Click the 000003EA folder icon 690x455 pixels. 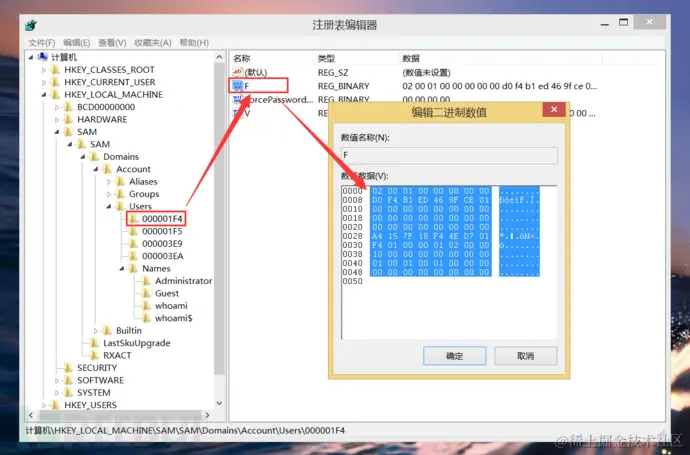pos(133,256)
